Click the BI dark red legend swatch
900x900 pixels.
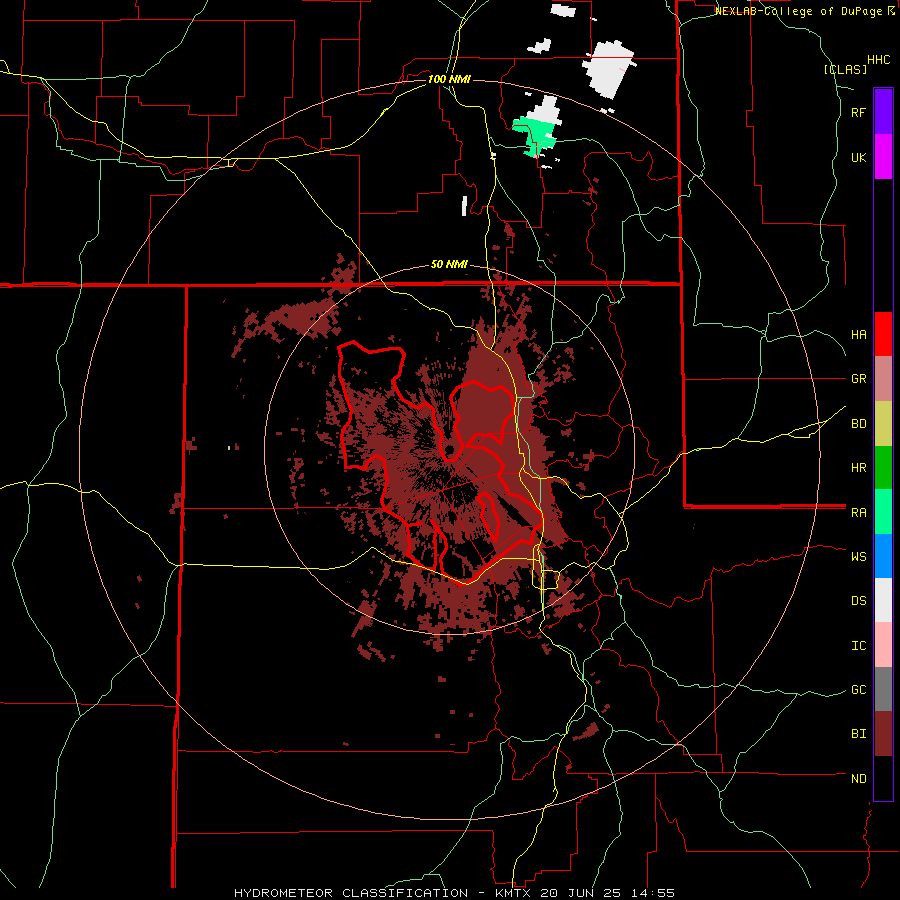tap(883, 734)
